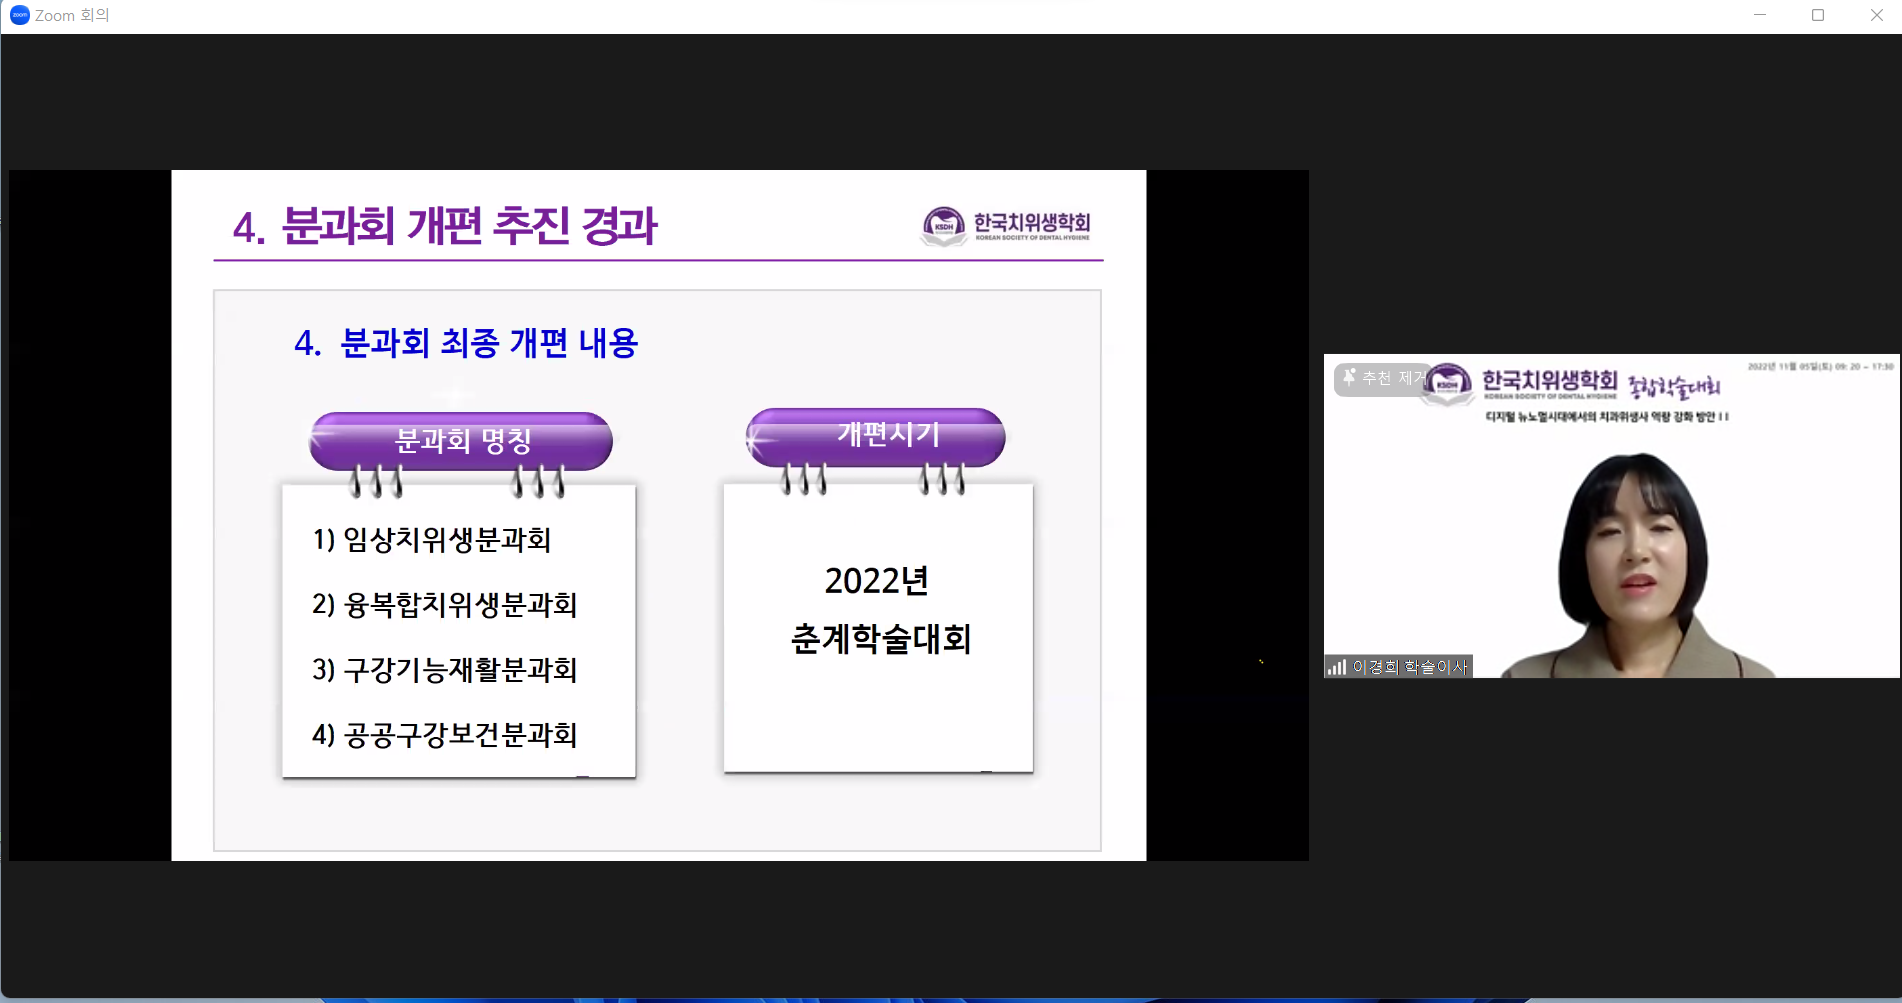Maximize the Zoom meeting window
Screen dimensions: 1902x1003
coord(1818,15)
